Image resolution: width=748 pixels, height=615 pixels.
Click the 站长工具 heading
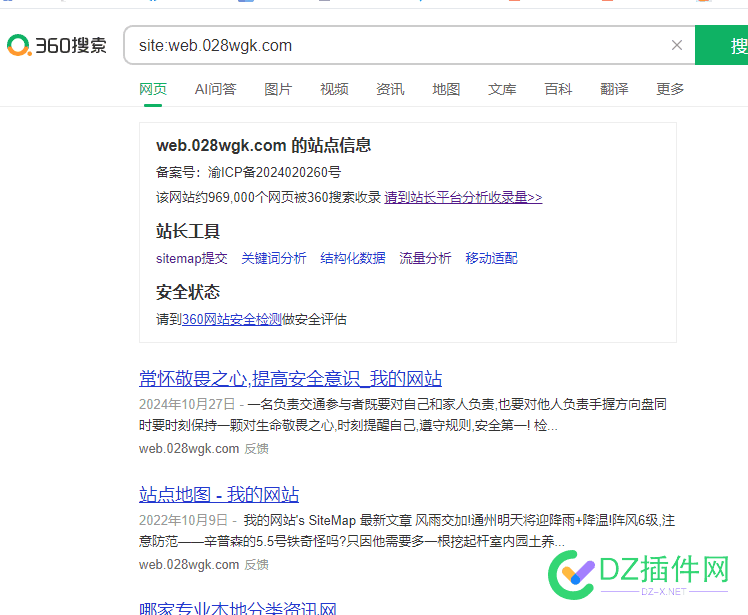point(188,231)
